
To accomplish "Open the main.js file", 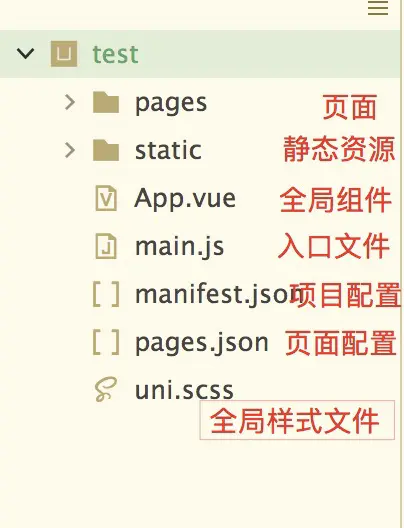I will pos(179,247).
